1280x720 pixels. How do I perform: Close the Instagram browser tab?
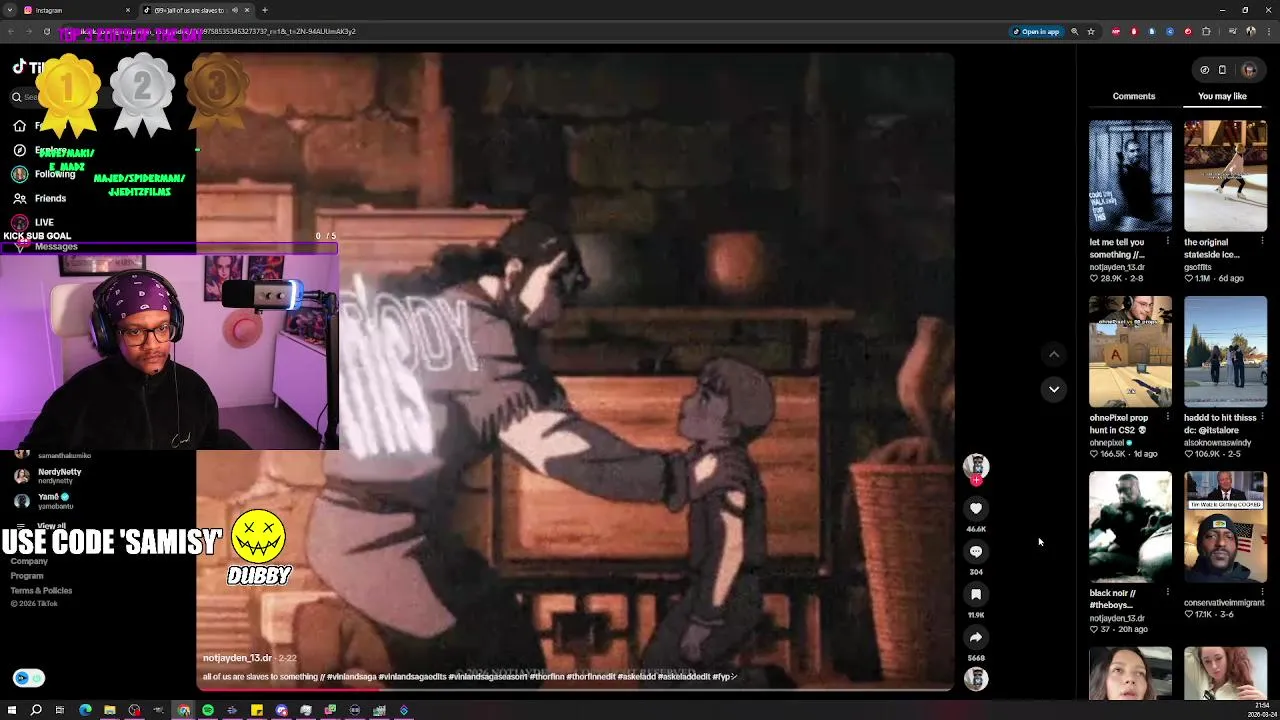pyautogui.click(x=128, y=10)
